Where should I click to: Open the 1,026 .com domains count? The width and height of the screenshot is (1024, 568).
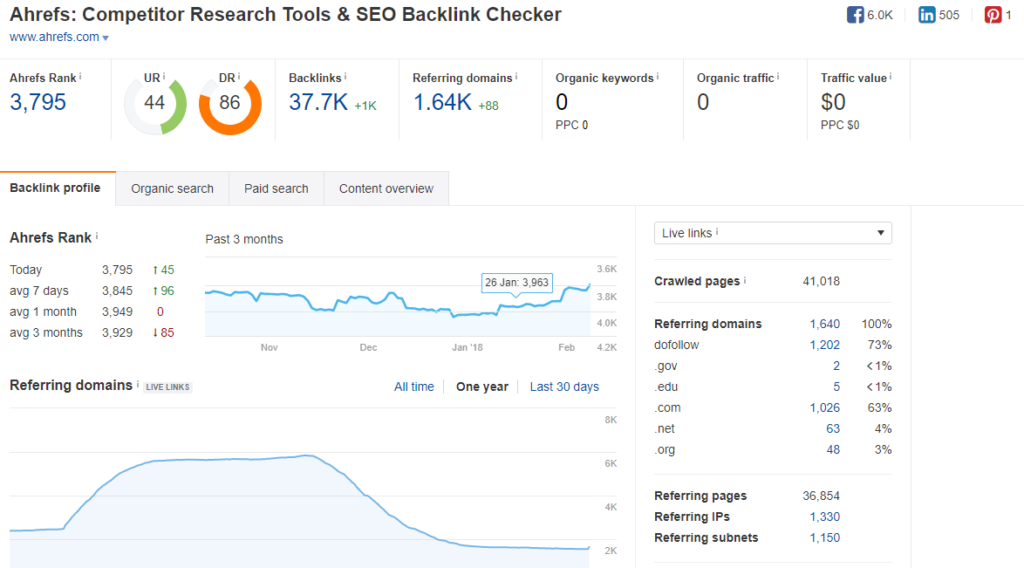tap(825, 407)
